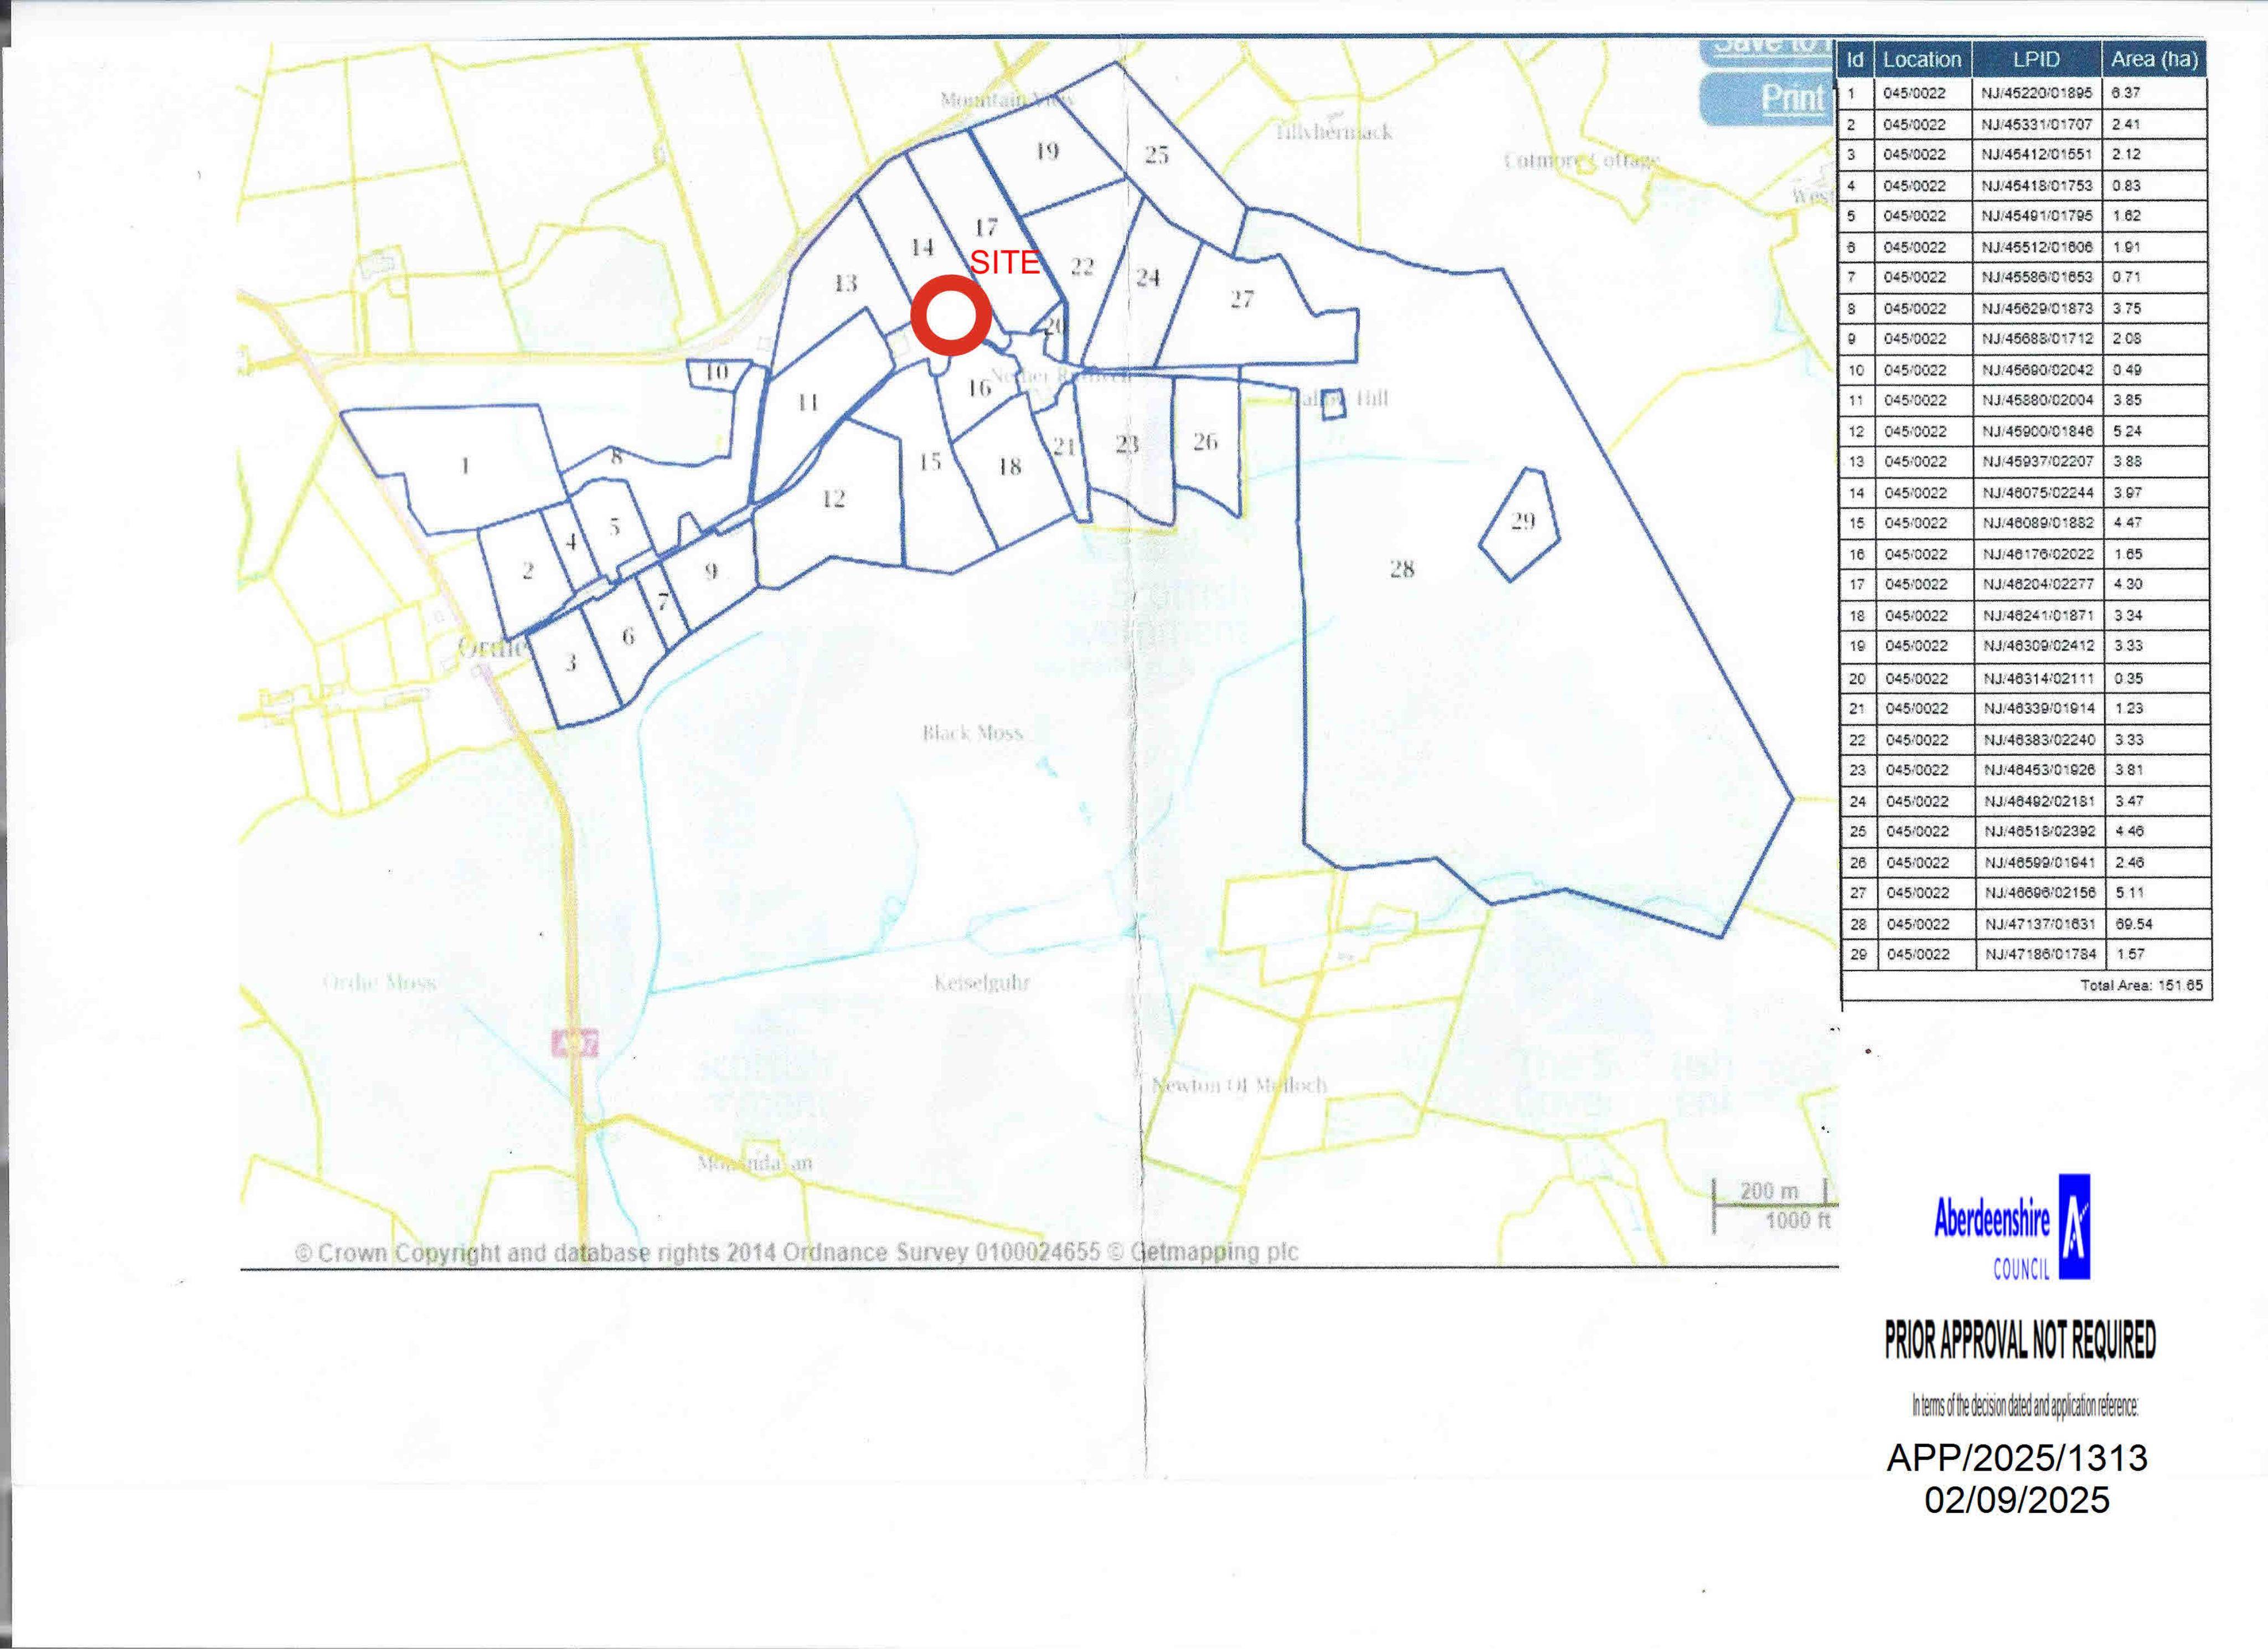Click the red SITE label
2268x1649 pixels.
[1005, 262]
